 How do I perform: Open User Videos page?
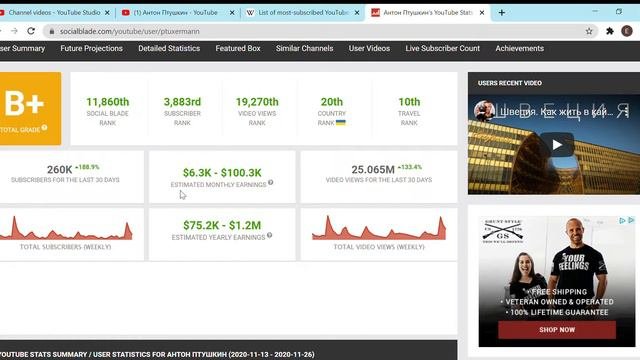click(x=369, y=48)
